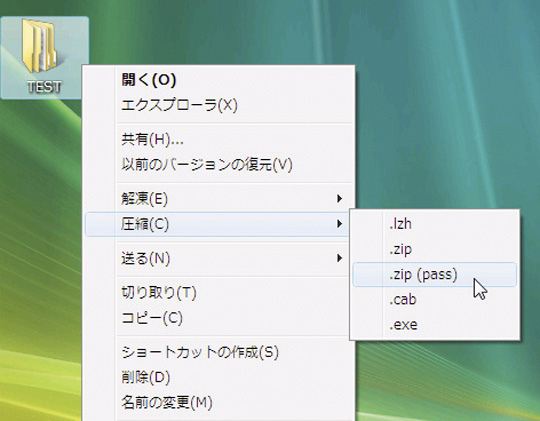Click the TEST folder name label
The image size is (540, 421).
click(45, 86)
